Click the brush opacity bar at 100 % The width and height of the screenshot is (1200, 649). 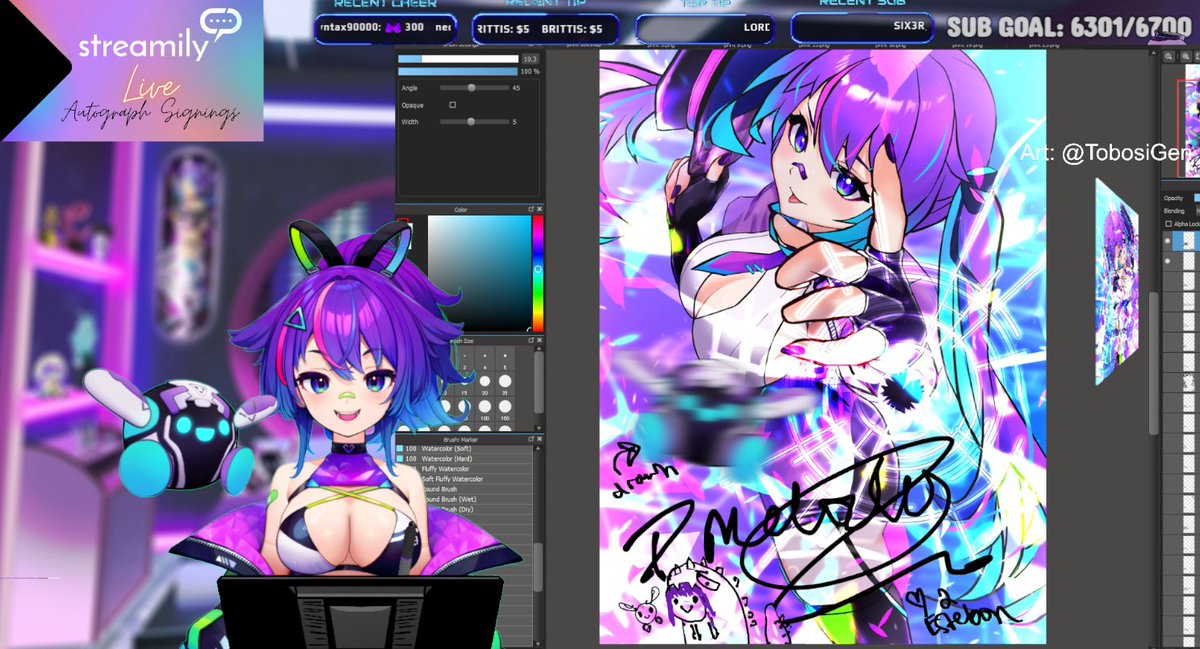click(x=458, y=72)
